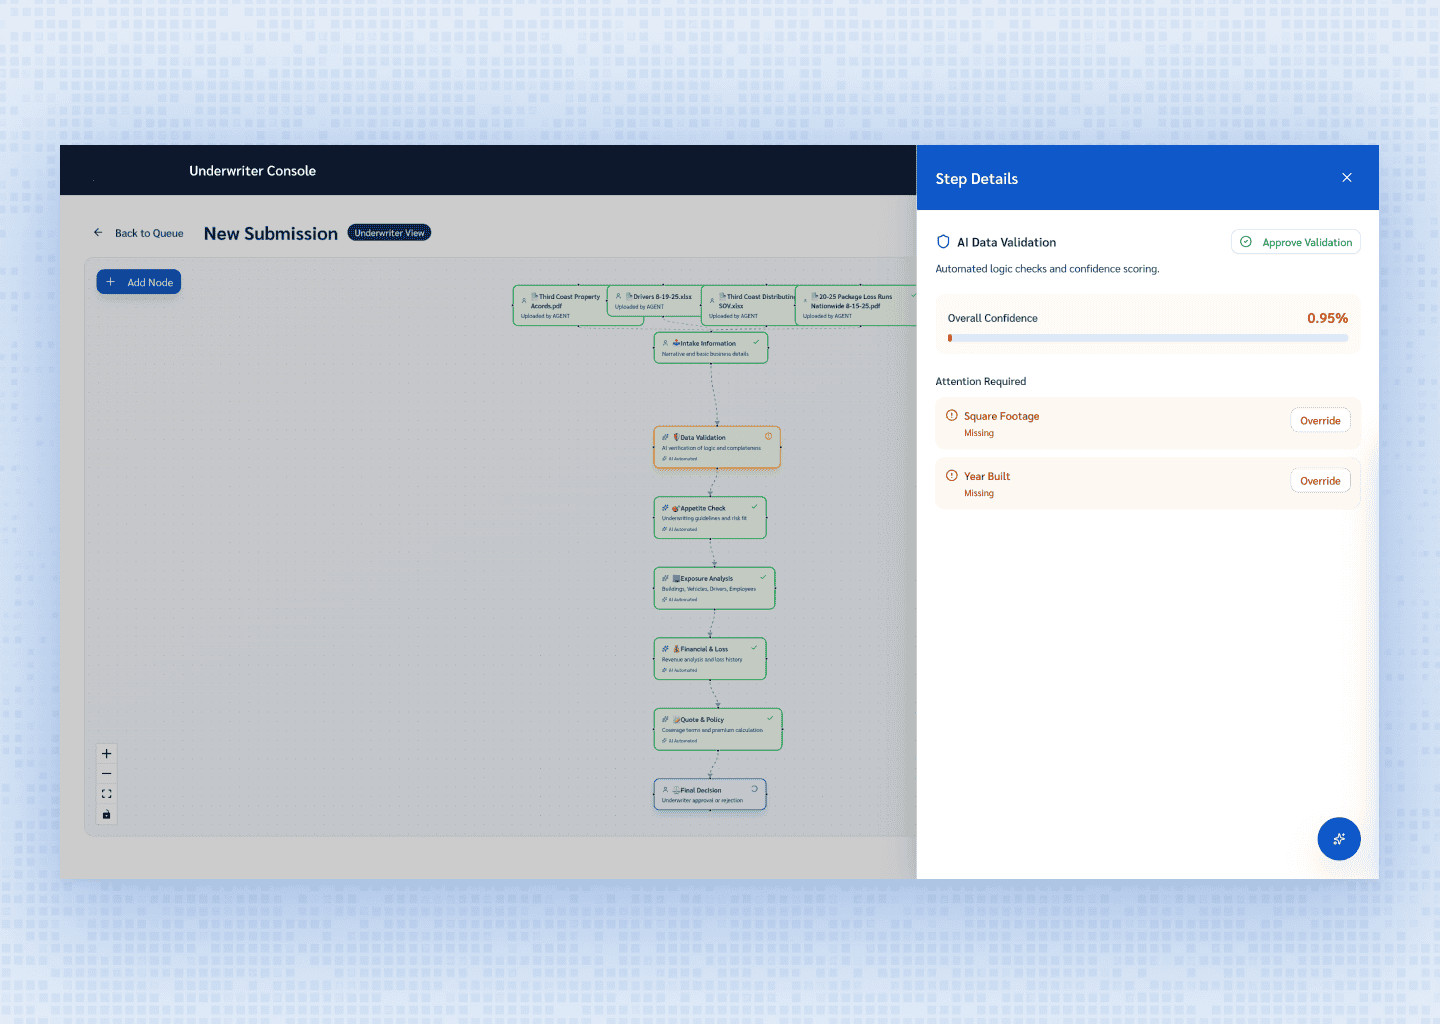Image resolution: width=1440 pixels, height=1024 pixels.
Task: Select the Final Decision node
Action: pos(709,795)
